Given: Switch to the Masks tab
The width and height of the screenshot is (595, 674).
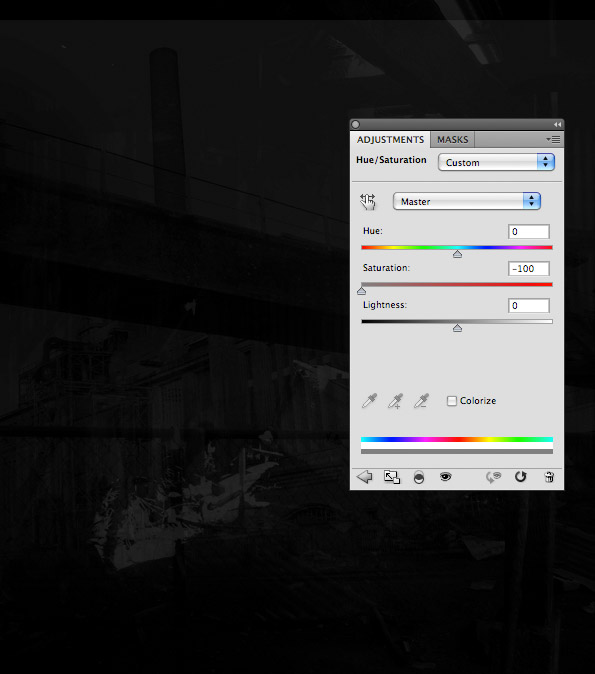Looking at the screenshot, I should point(452,140).
